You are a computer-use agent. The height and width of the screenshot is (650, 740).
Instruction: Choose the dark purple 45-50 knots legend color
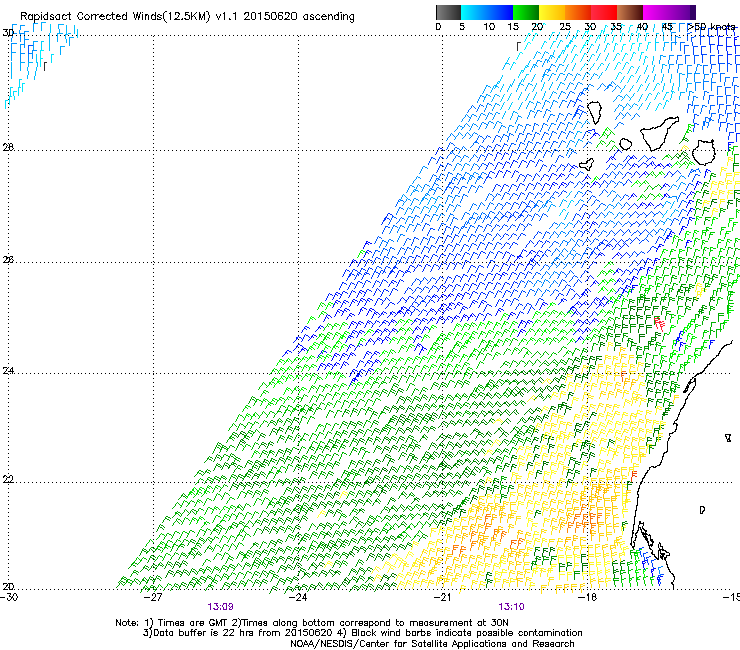(682, 12)
